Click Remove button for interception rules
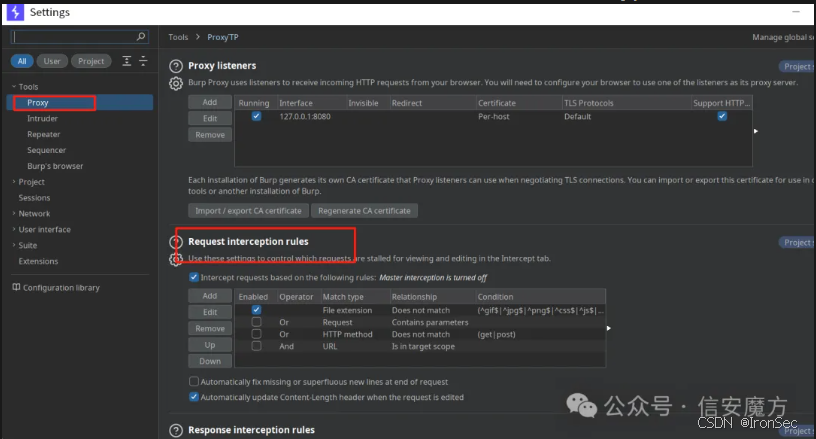Image resolution: width=816 pixels, height=439 pixels. [x=210, y=328]
